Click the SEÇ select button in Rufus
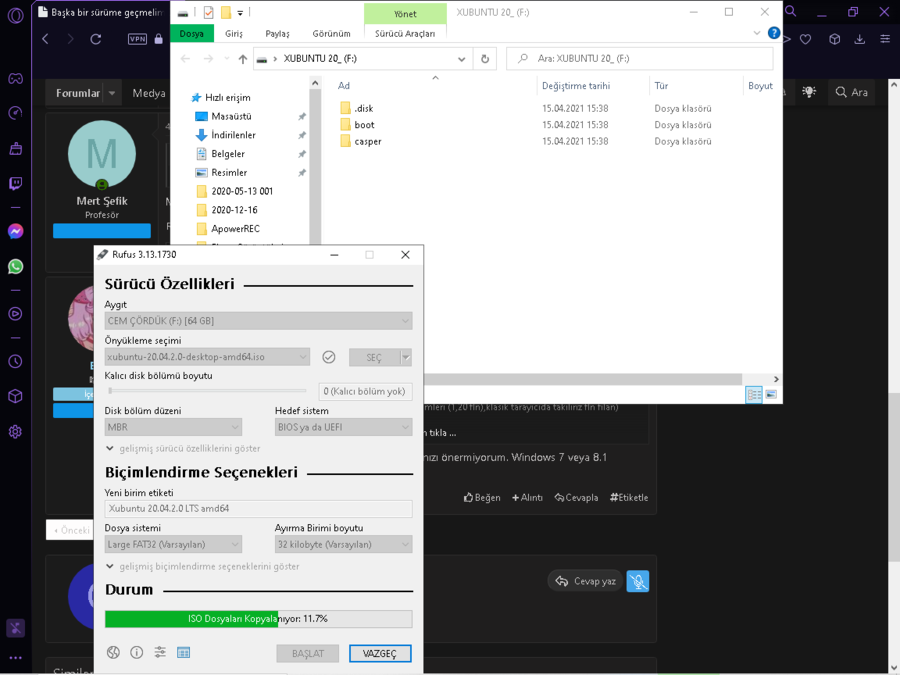900x675 pixels. (374, 358)
